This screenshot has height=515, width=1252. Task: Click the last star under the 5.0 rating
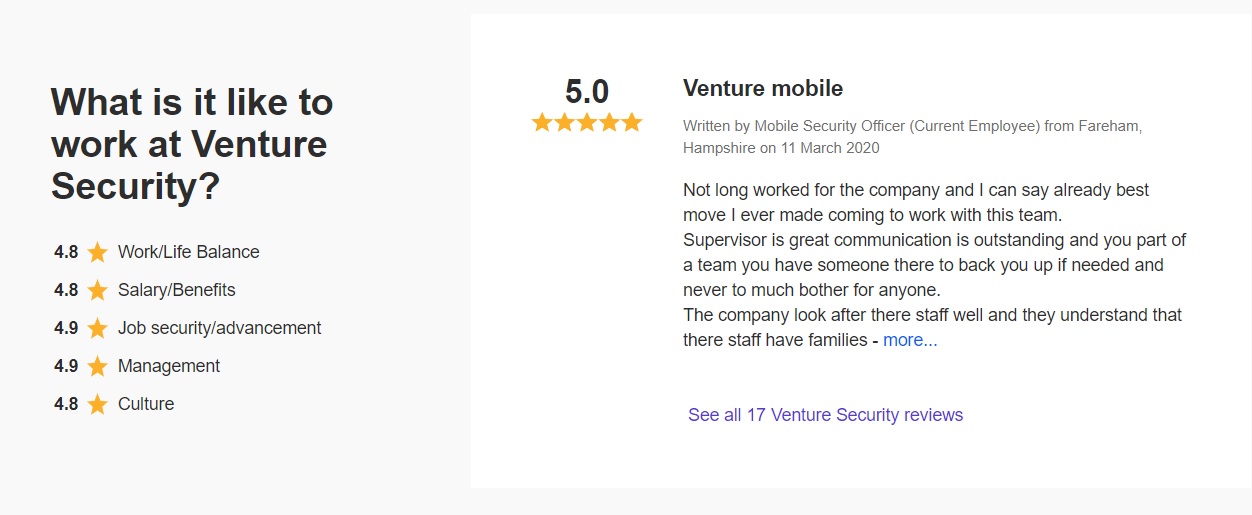pyautogui.click(x=631, y=122)
